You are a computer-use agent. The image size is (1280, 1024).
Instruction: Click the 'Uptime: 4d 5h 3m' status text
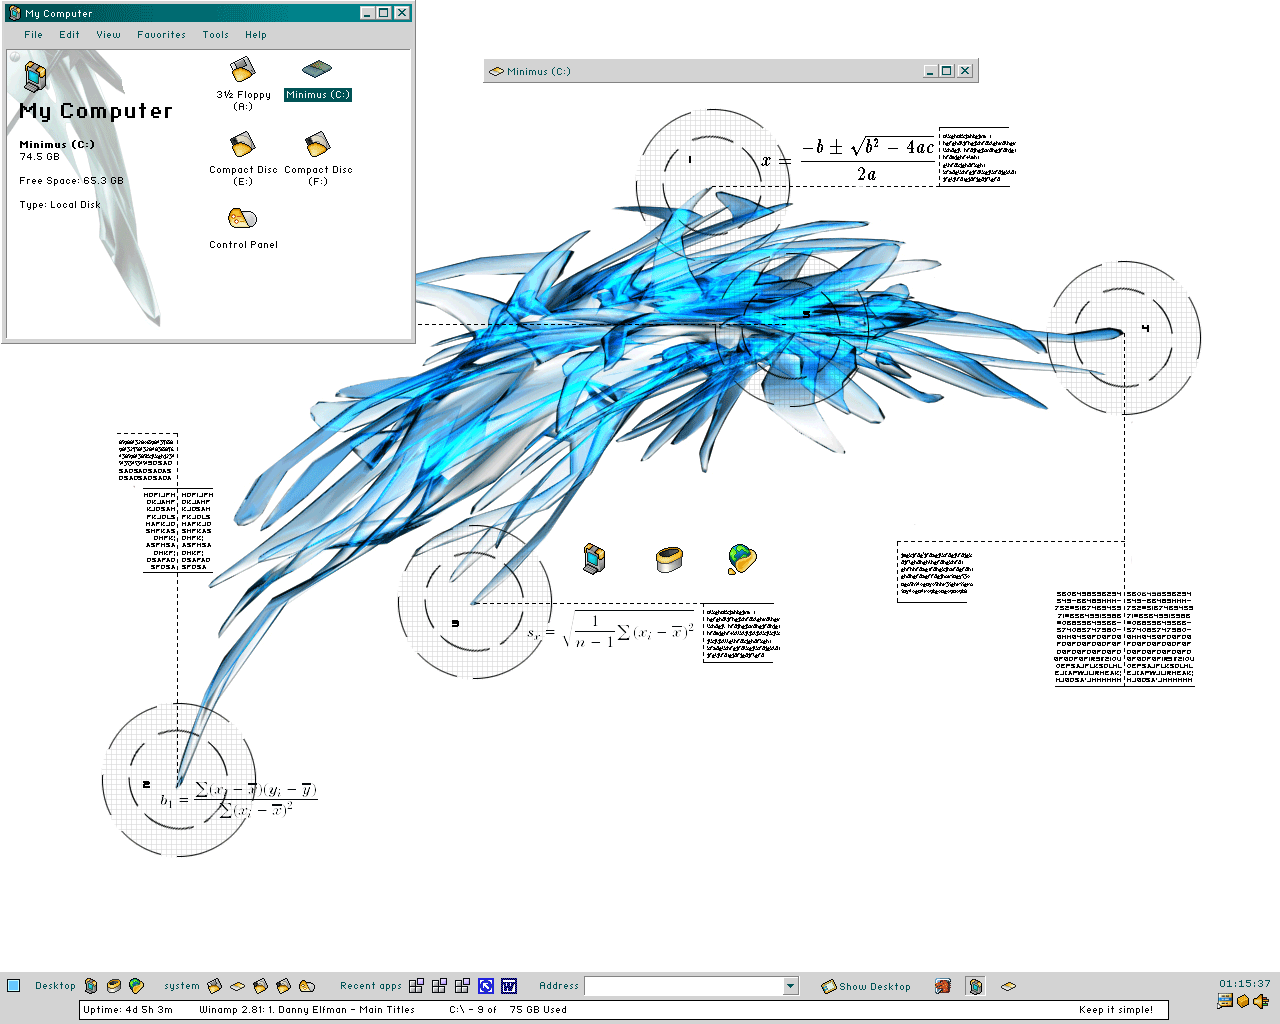[128, 1010]
